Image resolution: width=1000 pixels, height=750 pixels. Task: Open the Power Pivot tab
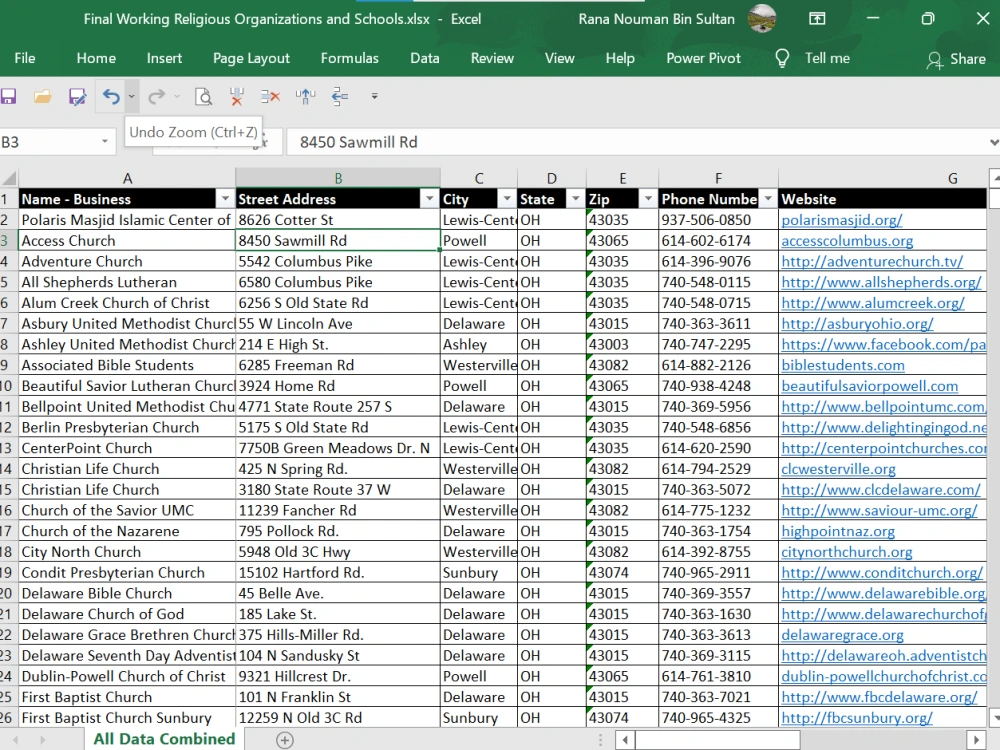tap(703, 58)
